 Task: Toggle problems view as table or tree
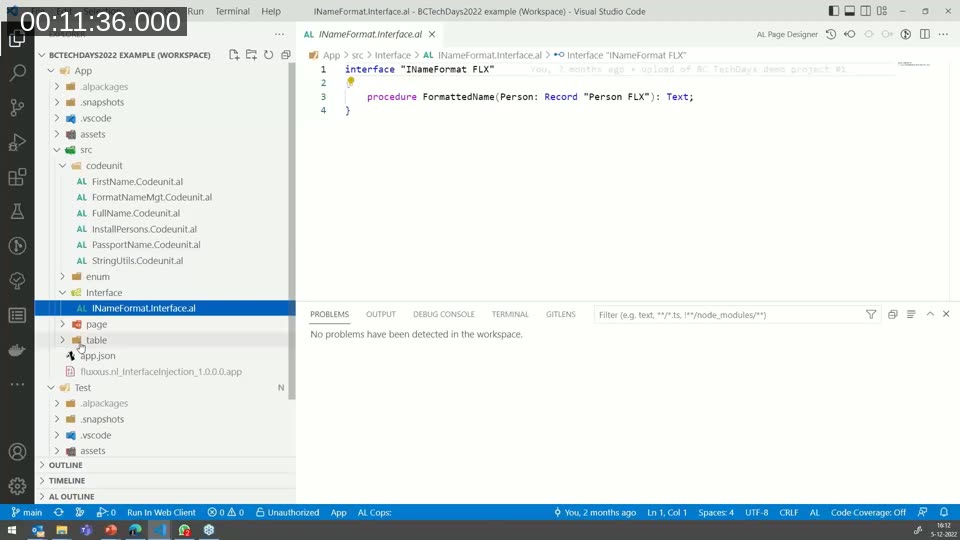tap(911, 314)
